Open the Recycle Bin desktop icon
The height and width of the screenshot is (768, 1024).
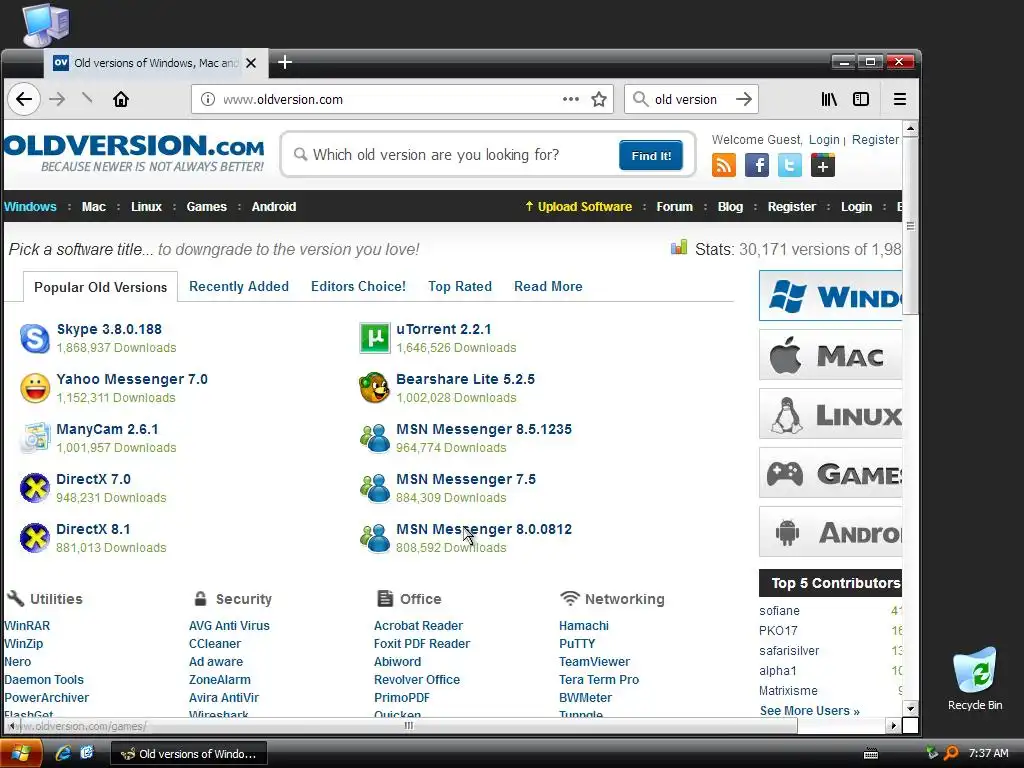(975, 678)
